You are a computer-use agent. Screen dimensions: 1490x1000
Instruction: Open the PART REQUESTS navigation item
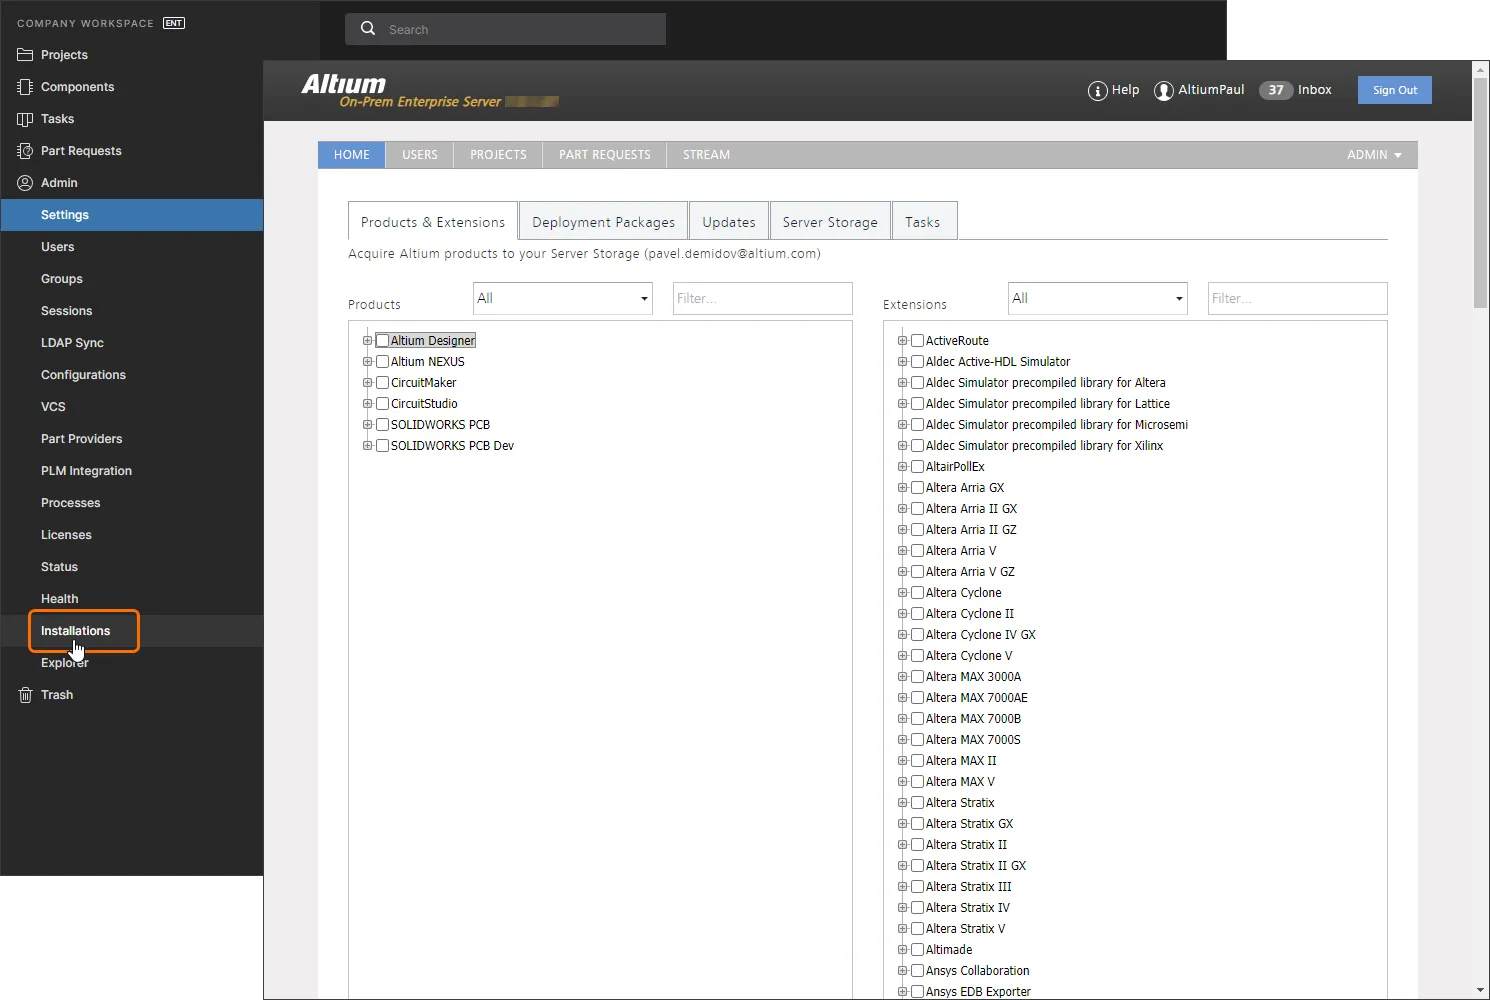pyautogui.click(x=605, y=155)
